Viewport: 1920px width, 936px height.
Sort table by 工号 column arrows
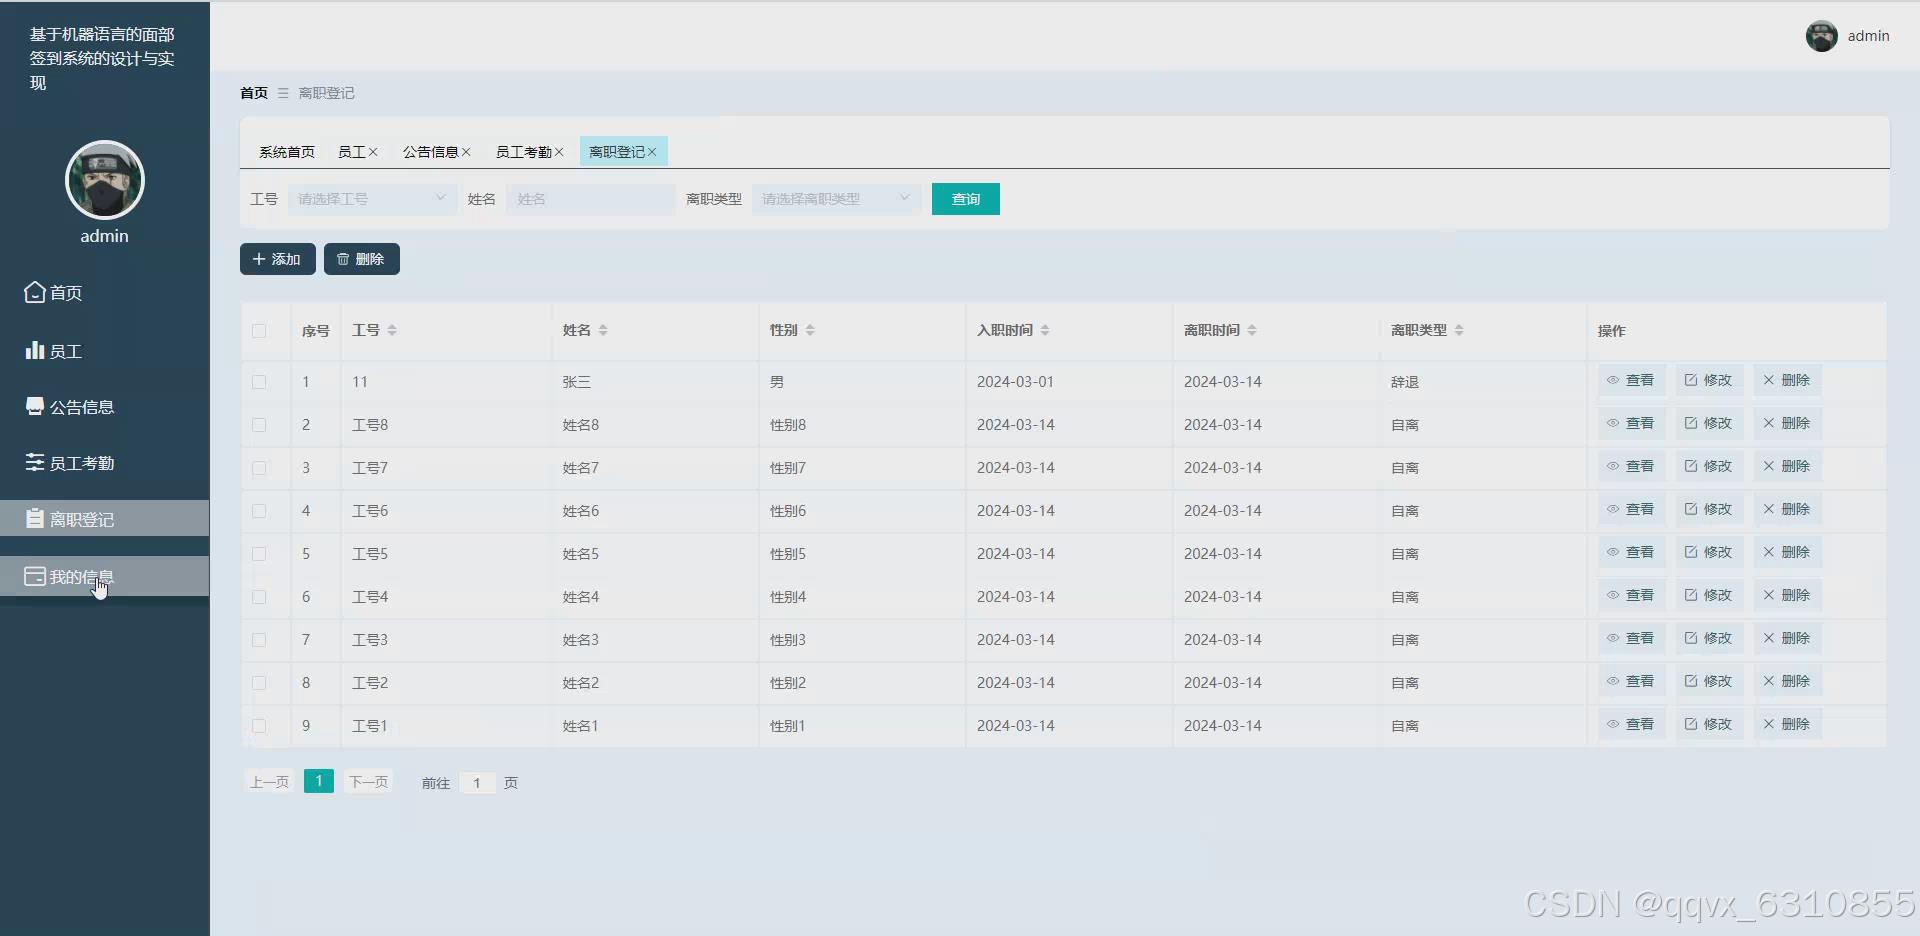pyautogui.click(x=392, y=330)
